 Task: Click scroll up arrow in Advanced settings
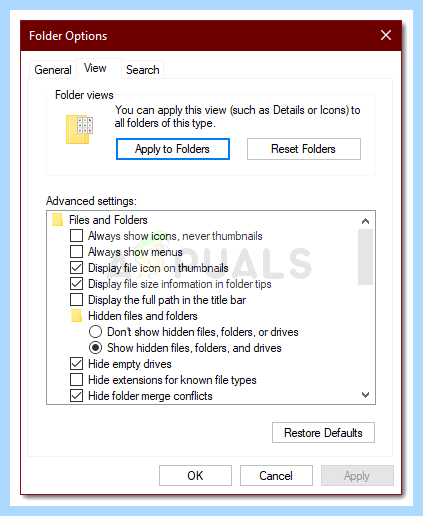point(365,221)
